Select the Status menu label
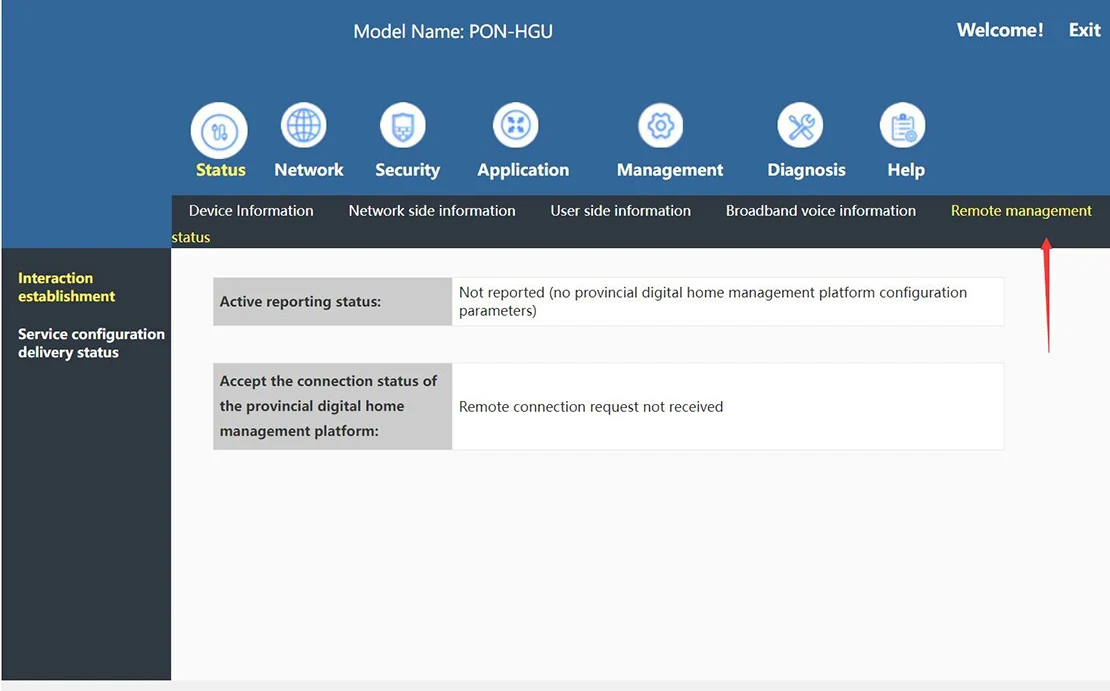This screenshot has width=1110, height=691. tap(221, 170)
